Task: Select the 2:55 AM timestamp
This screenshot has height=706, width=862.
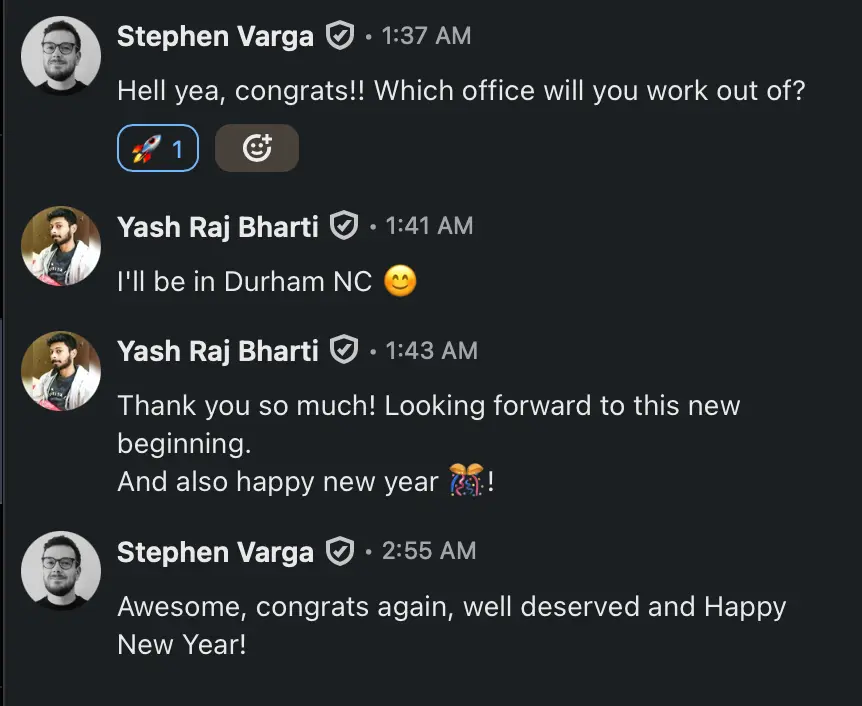Action: 428,551
